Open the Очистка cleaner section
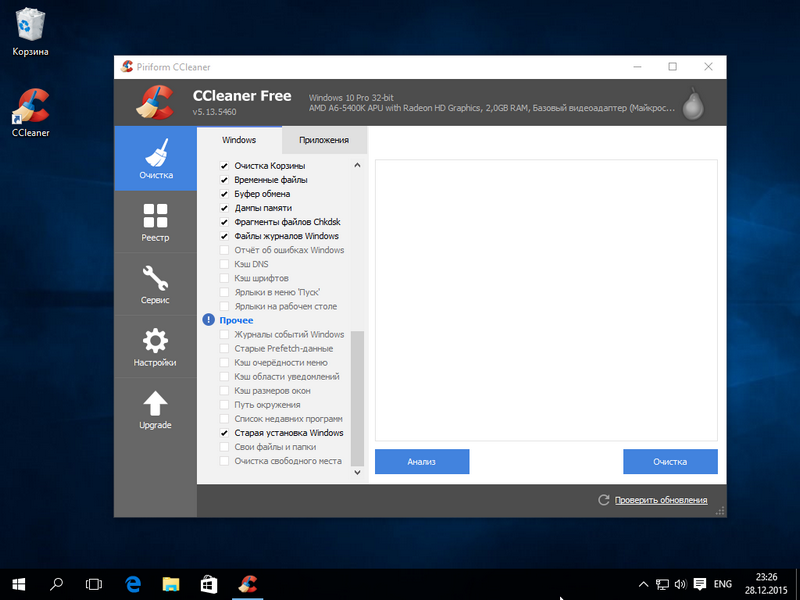Screen dimensions: 800x600 coord(155,160)
